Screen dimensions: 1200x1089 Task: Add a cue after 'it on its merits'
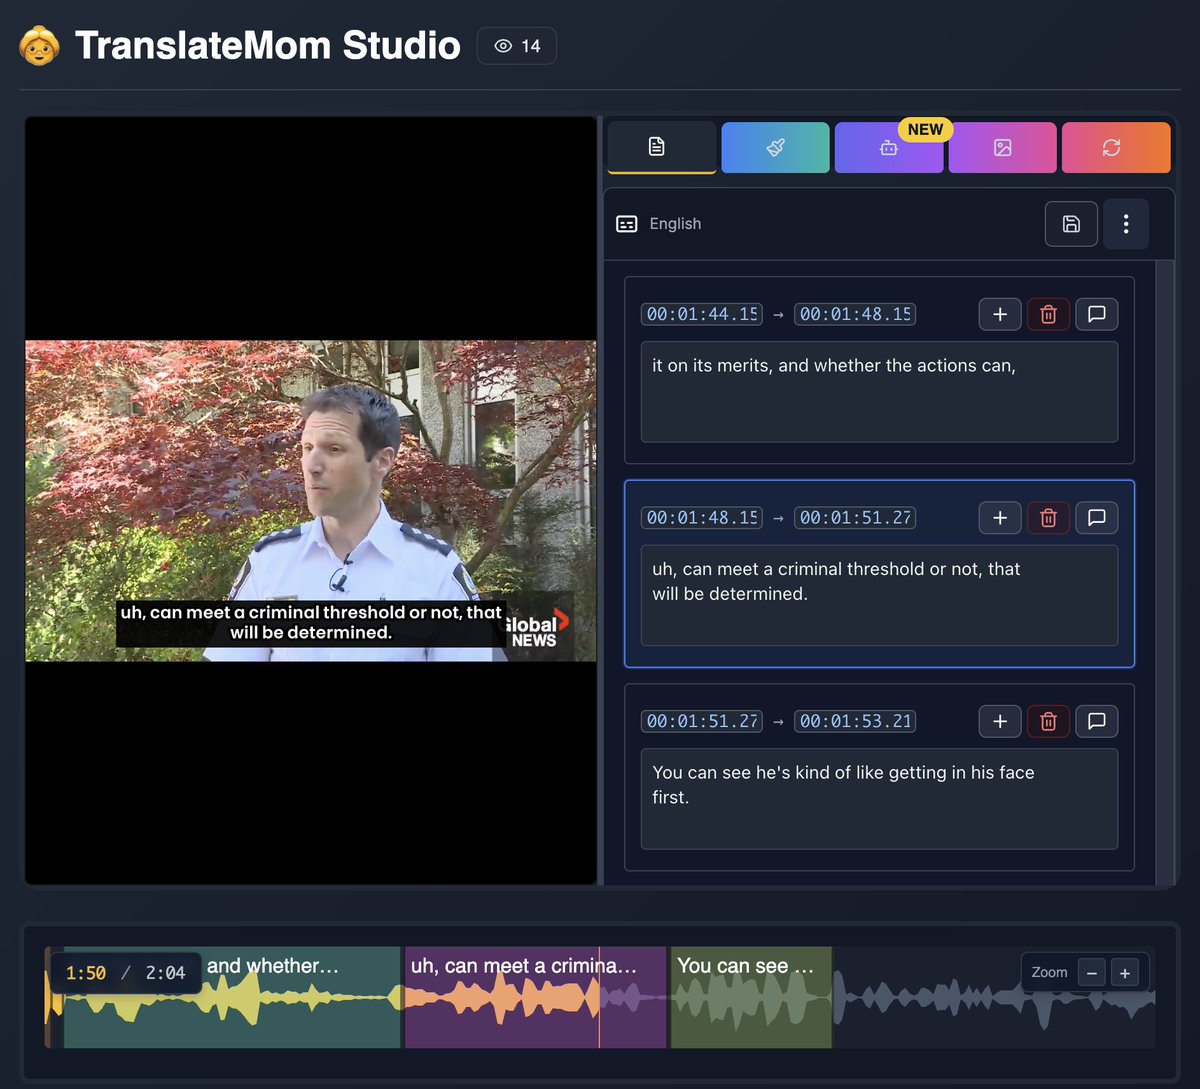[x=999, y=313]
